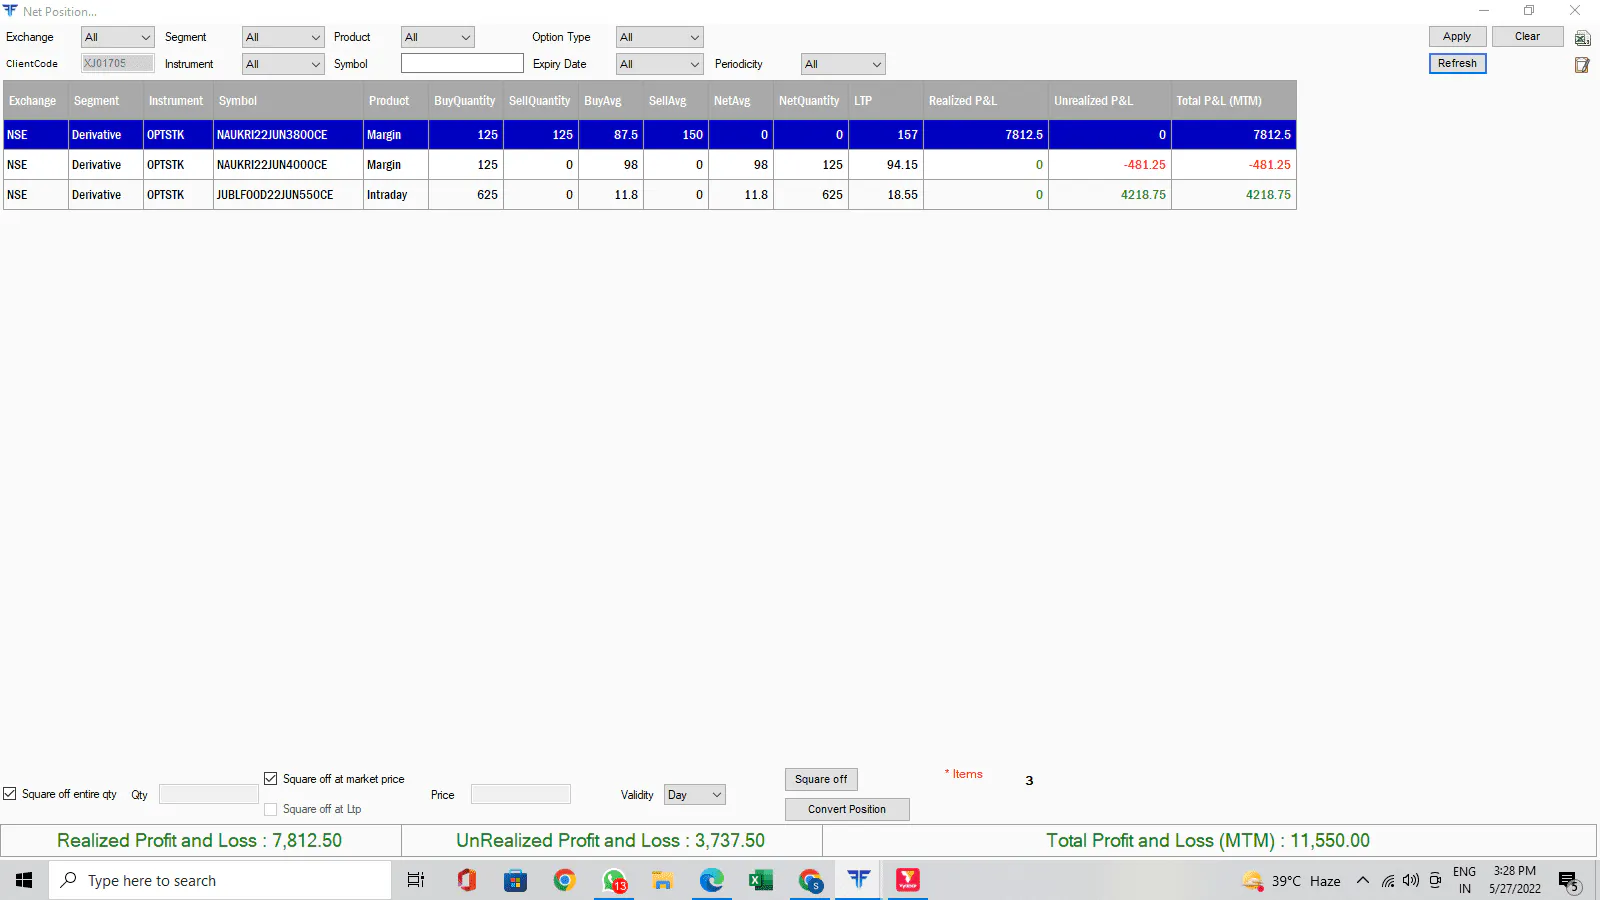1600x900 pixels.
Task: Open File Explorer from the taskbar
Action: click(662, 880)
